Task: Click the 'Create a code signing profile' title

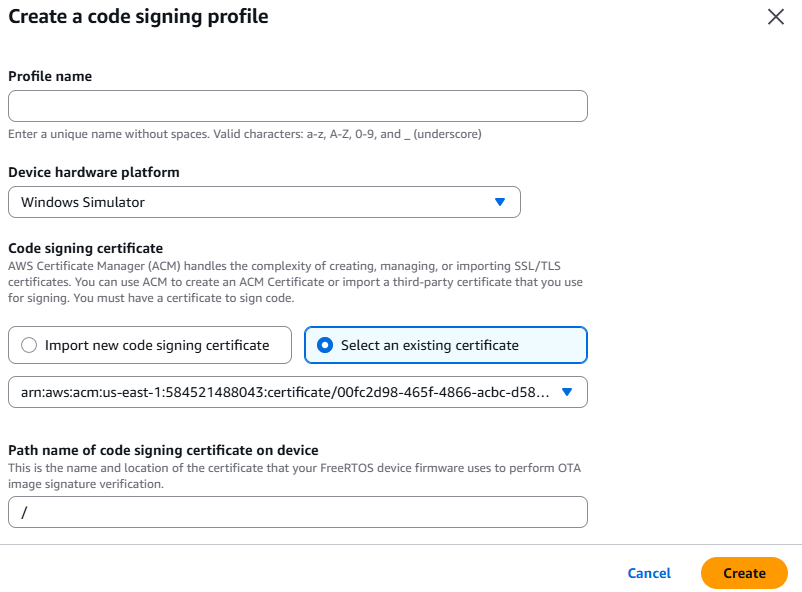Action: pyautogui.click(x=138, y=17)
